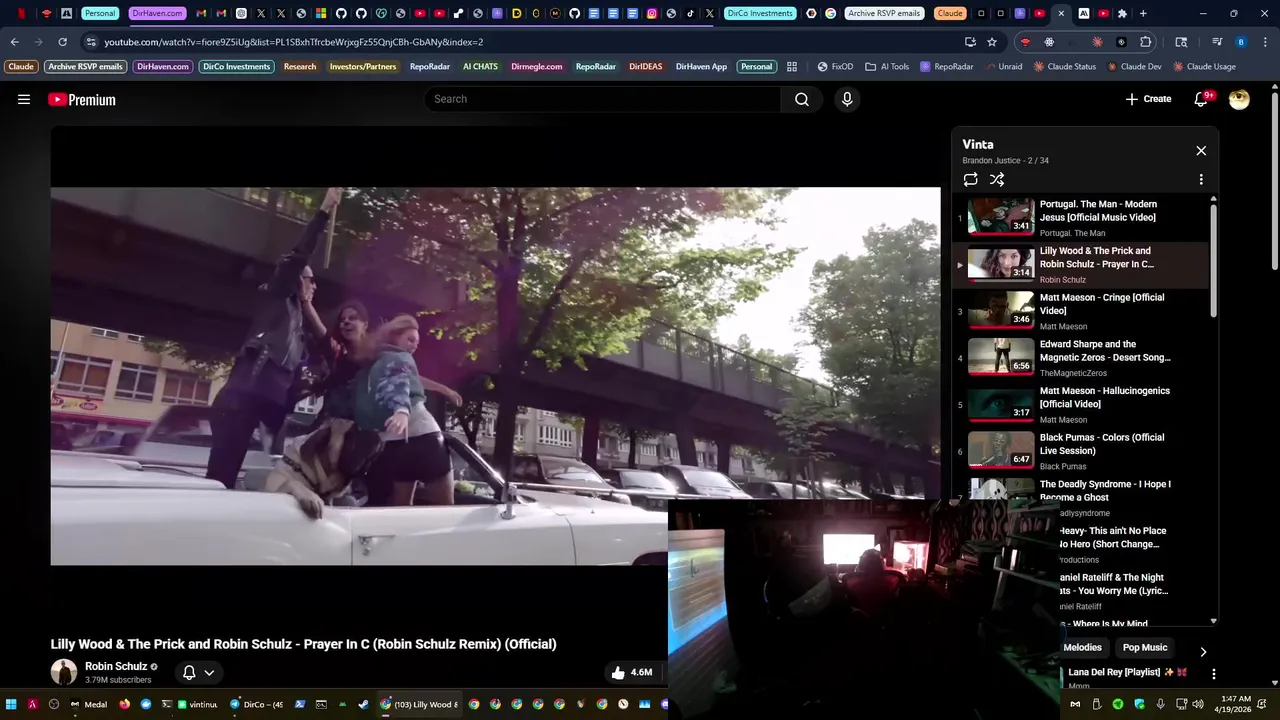1280x720 pixels.
Task: Open Claude Status bookmark
Action: (x=1065, y=67)
